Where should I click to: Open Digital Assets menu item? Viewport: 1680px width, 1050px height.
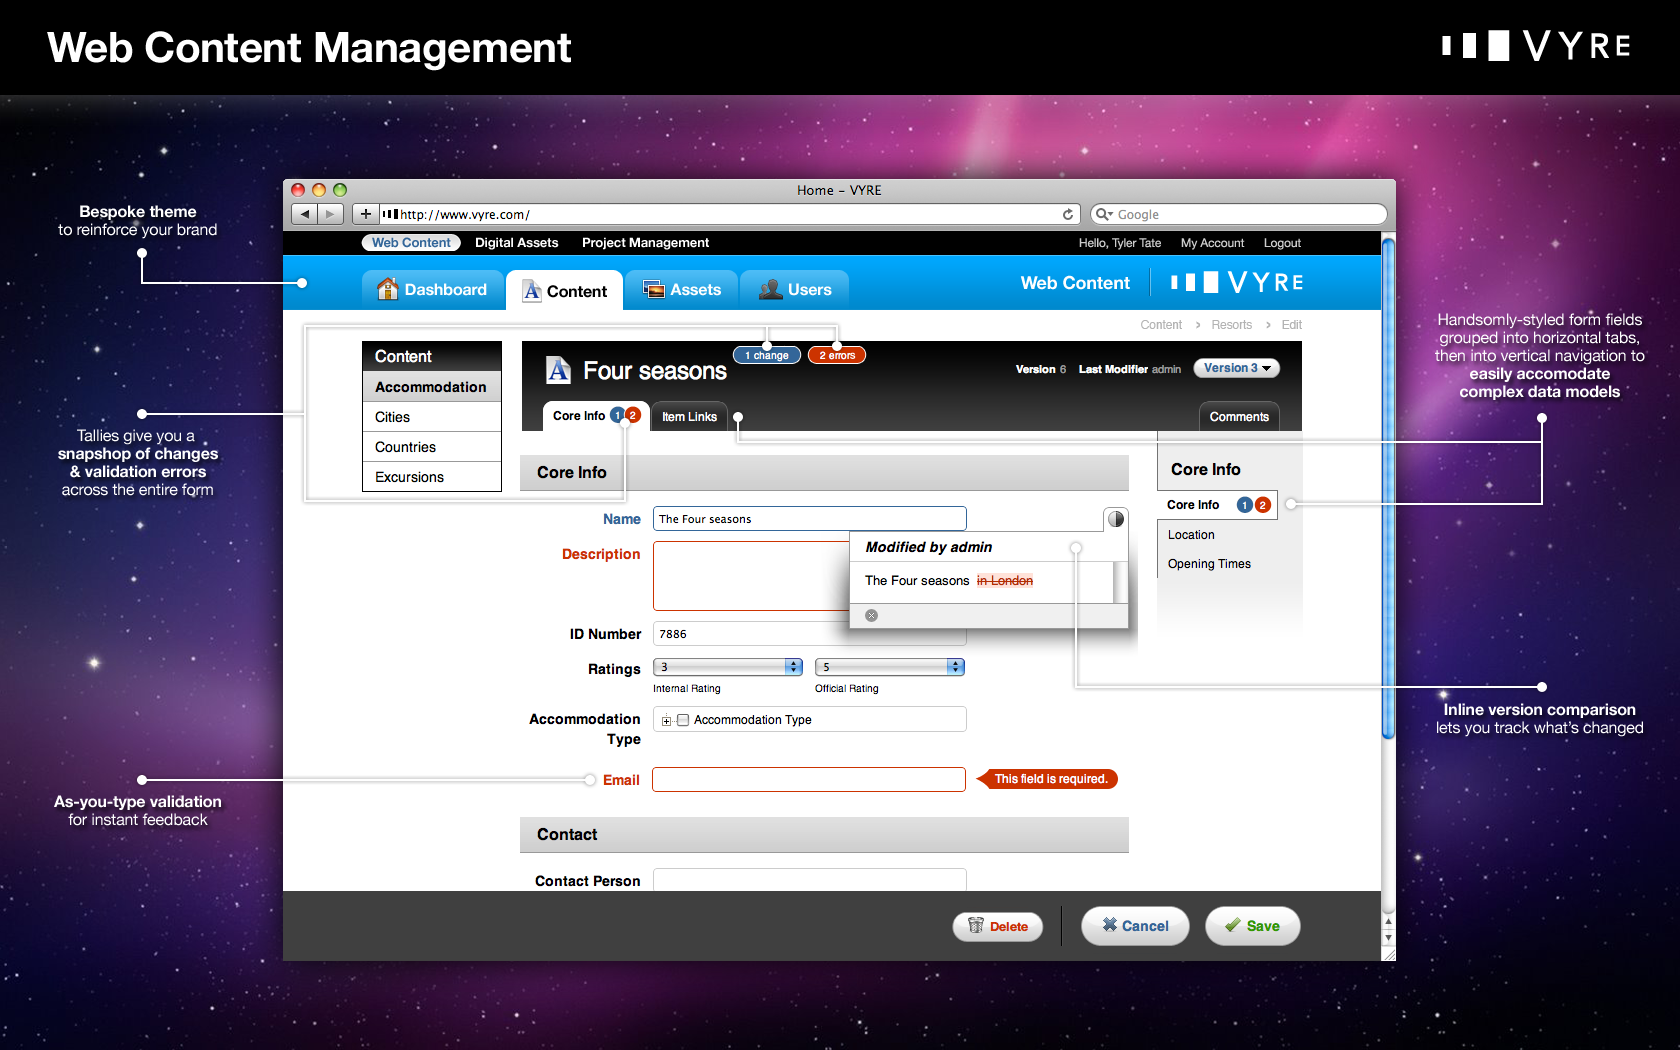pos(517,243)
